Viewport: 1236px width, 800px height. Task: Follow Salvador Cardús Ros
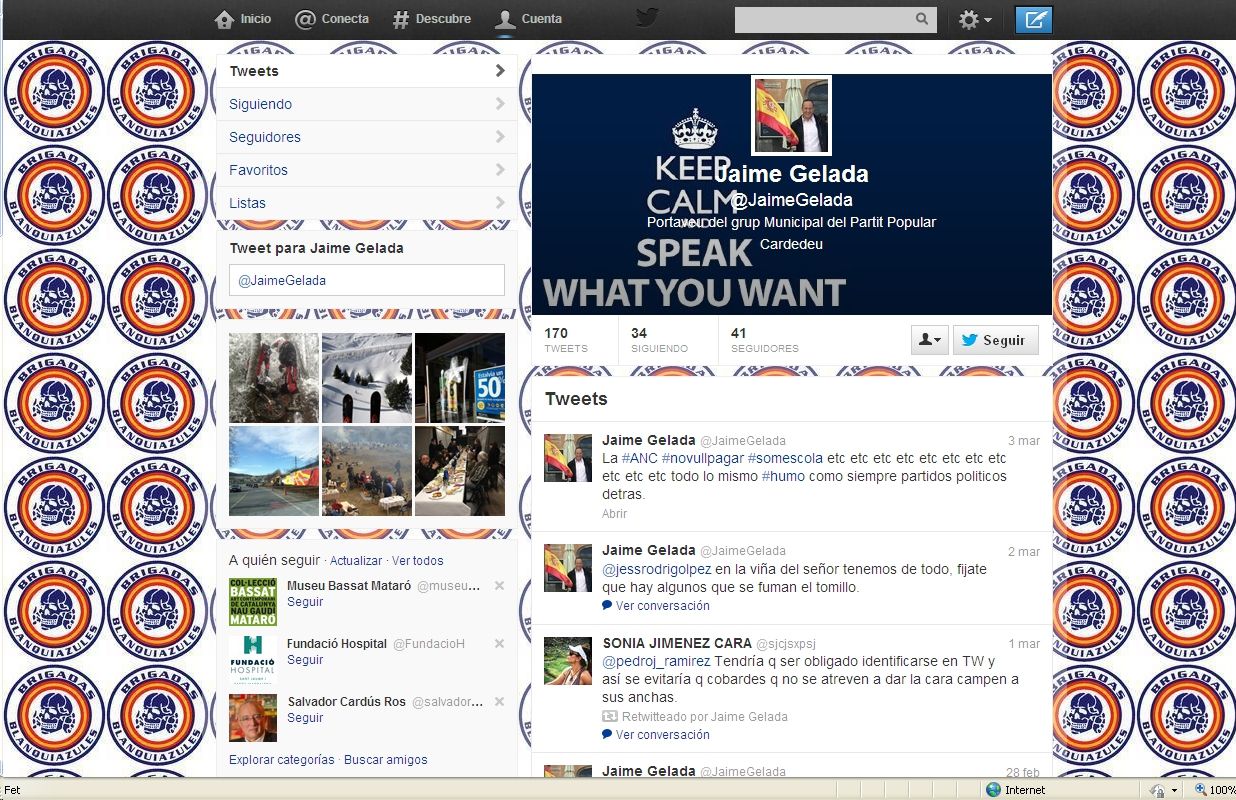tap(305, 718)
